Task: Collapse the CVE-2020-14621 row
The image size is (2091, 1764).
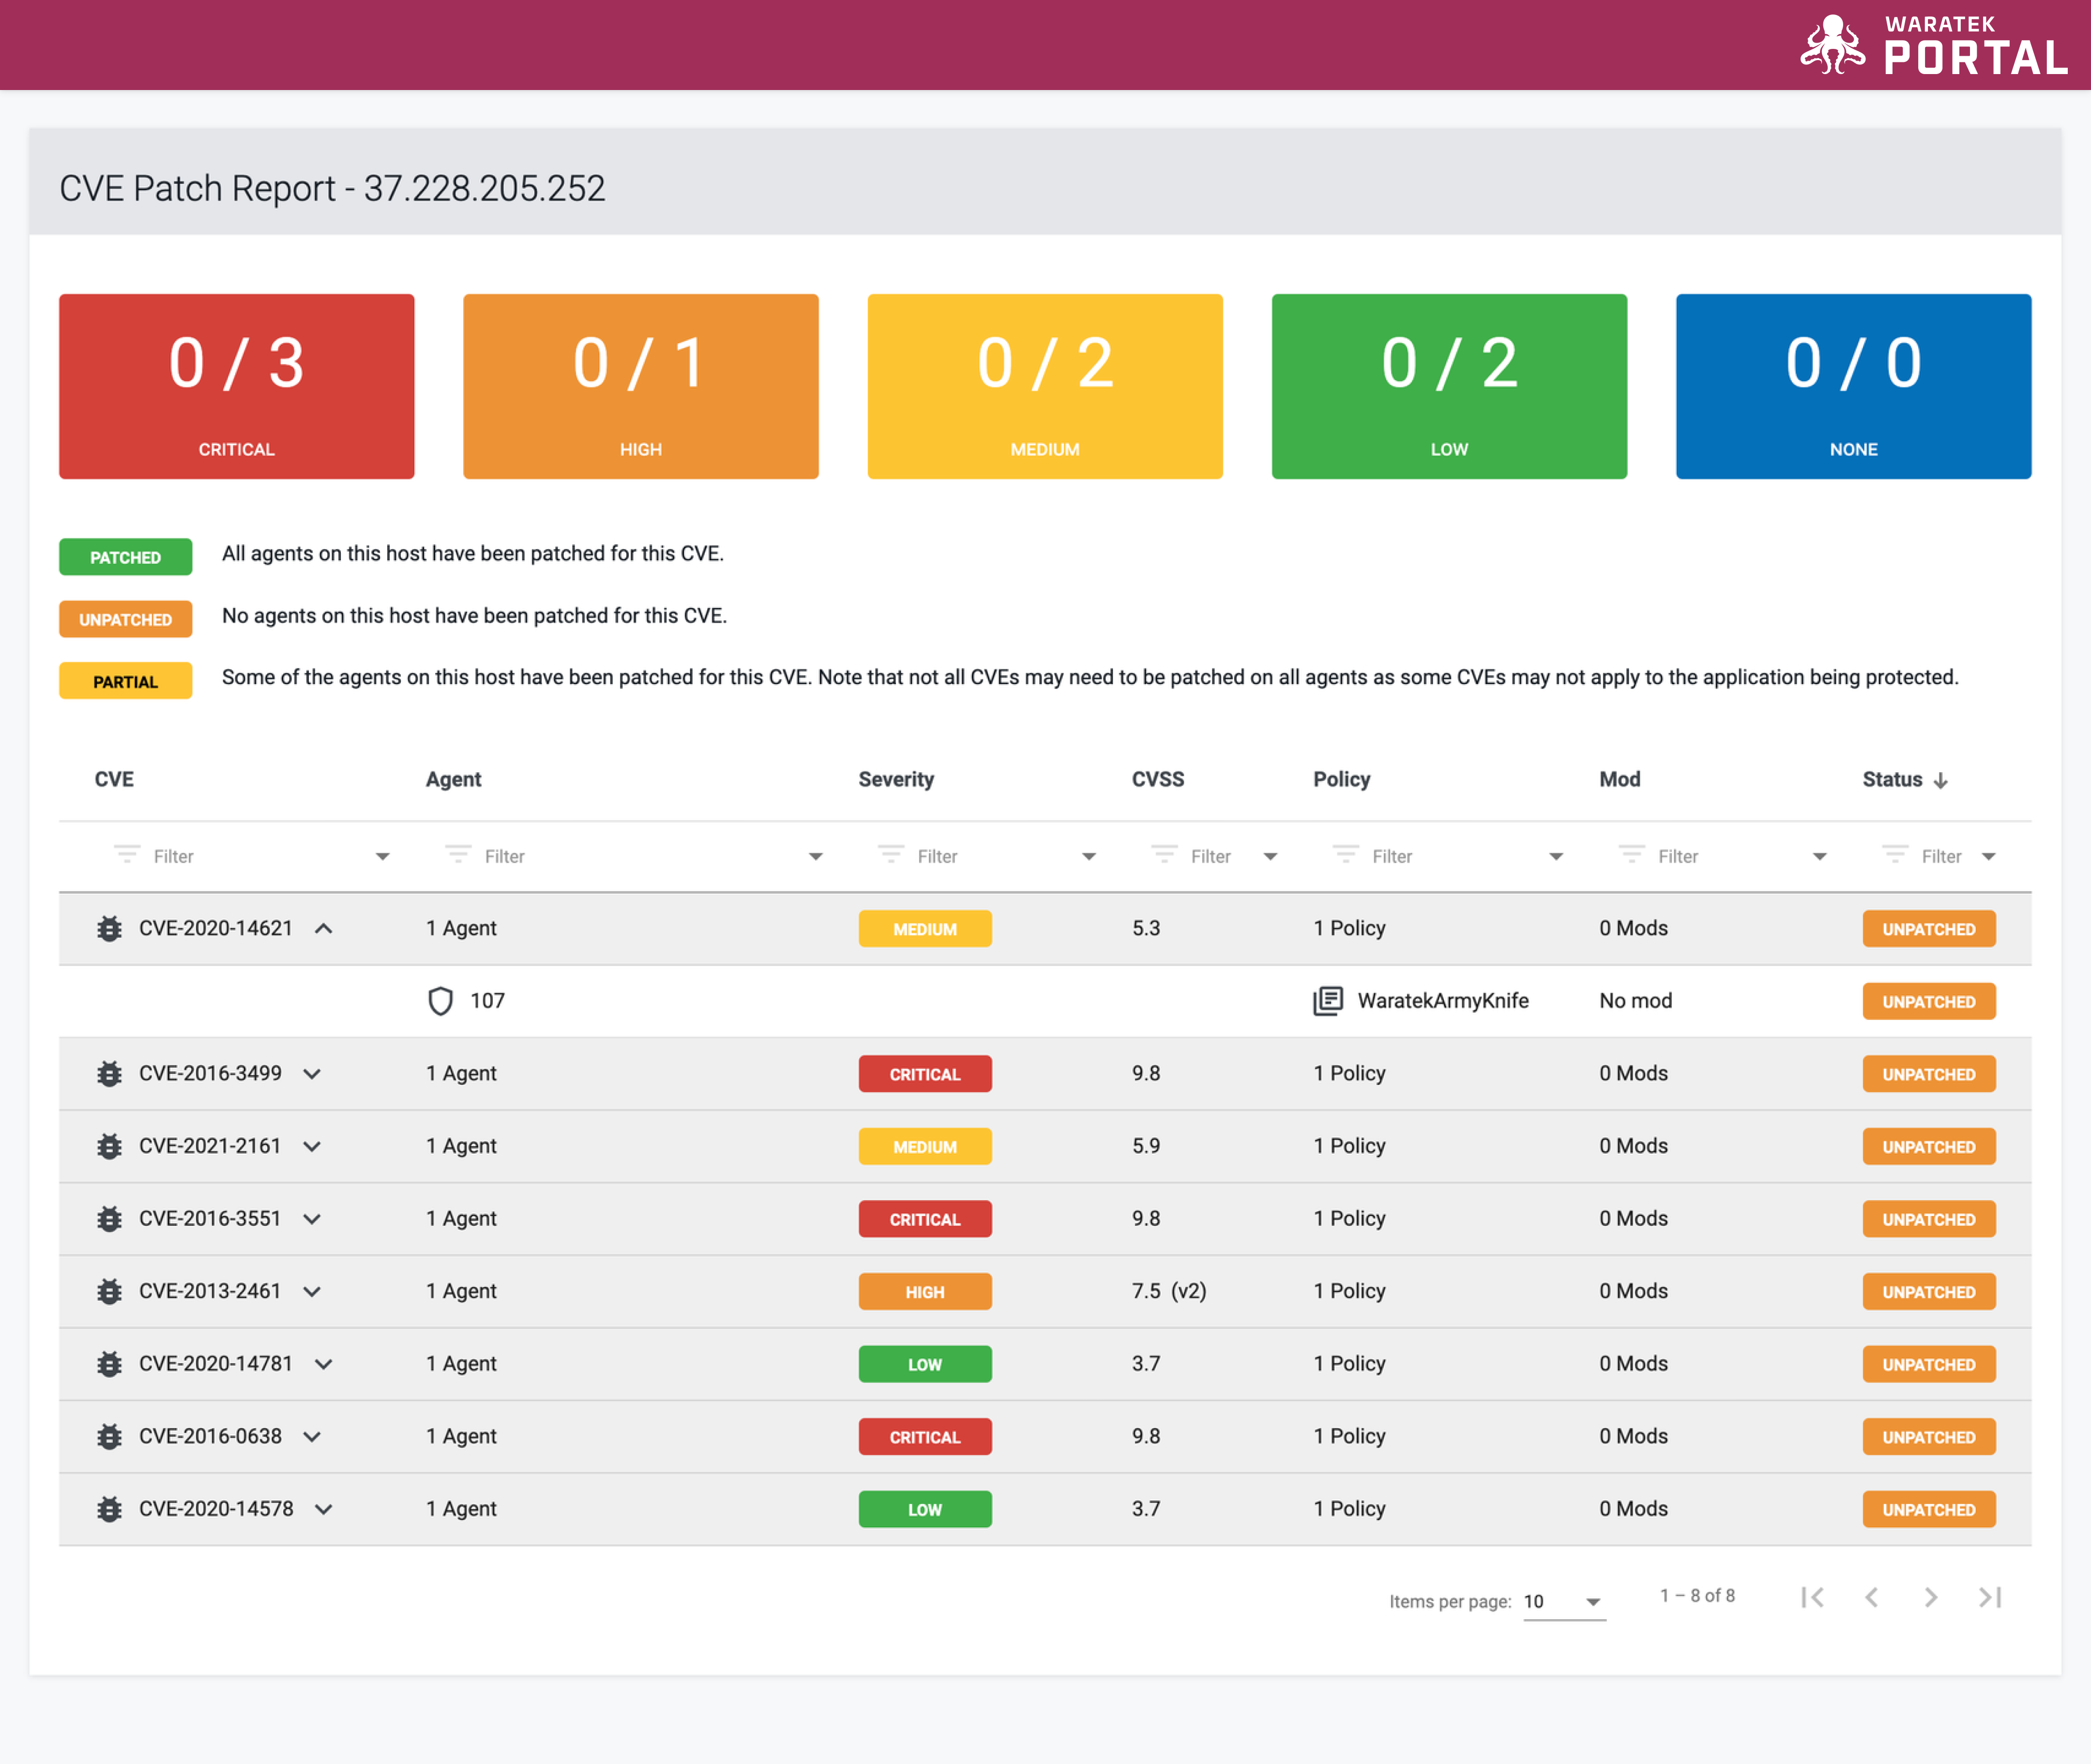Action: coord(323,928)
